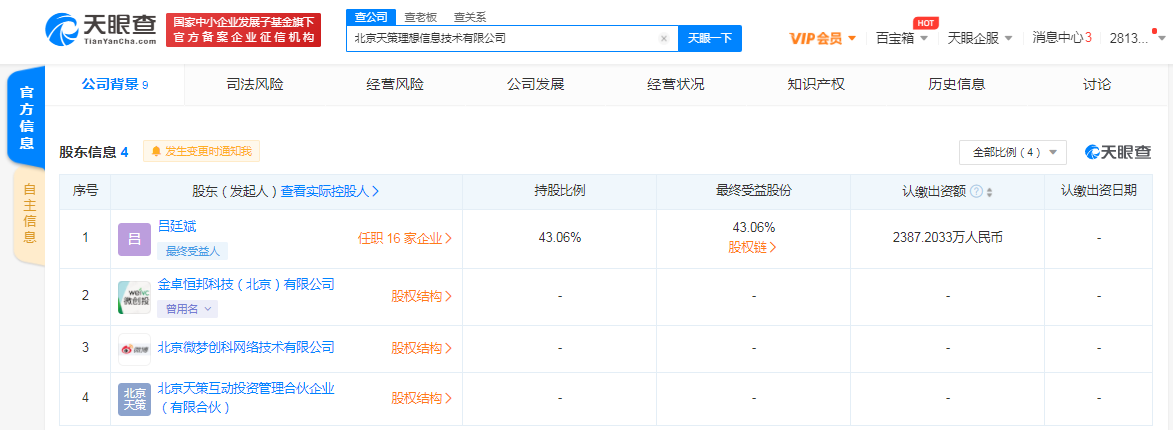Screen dimensions: 1173x430
Task: Open the 全部比例 (4) dropdown
Action: click(1013, 152)
